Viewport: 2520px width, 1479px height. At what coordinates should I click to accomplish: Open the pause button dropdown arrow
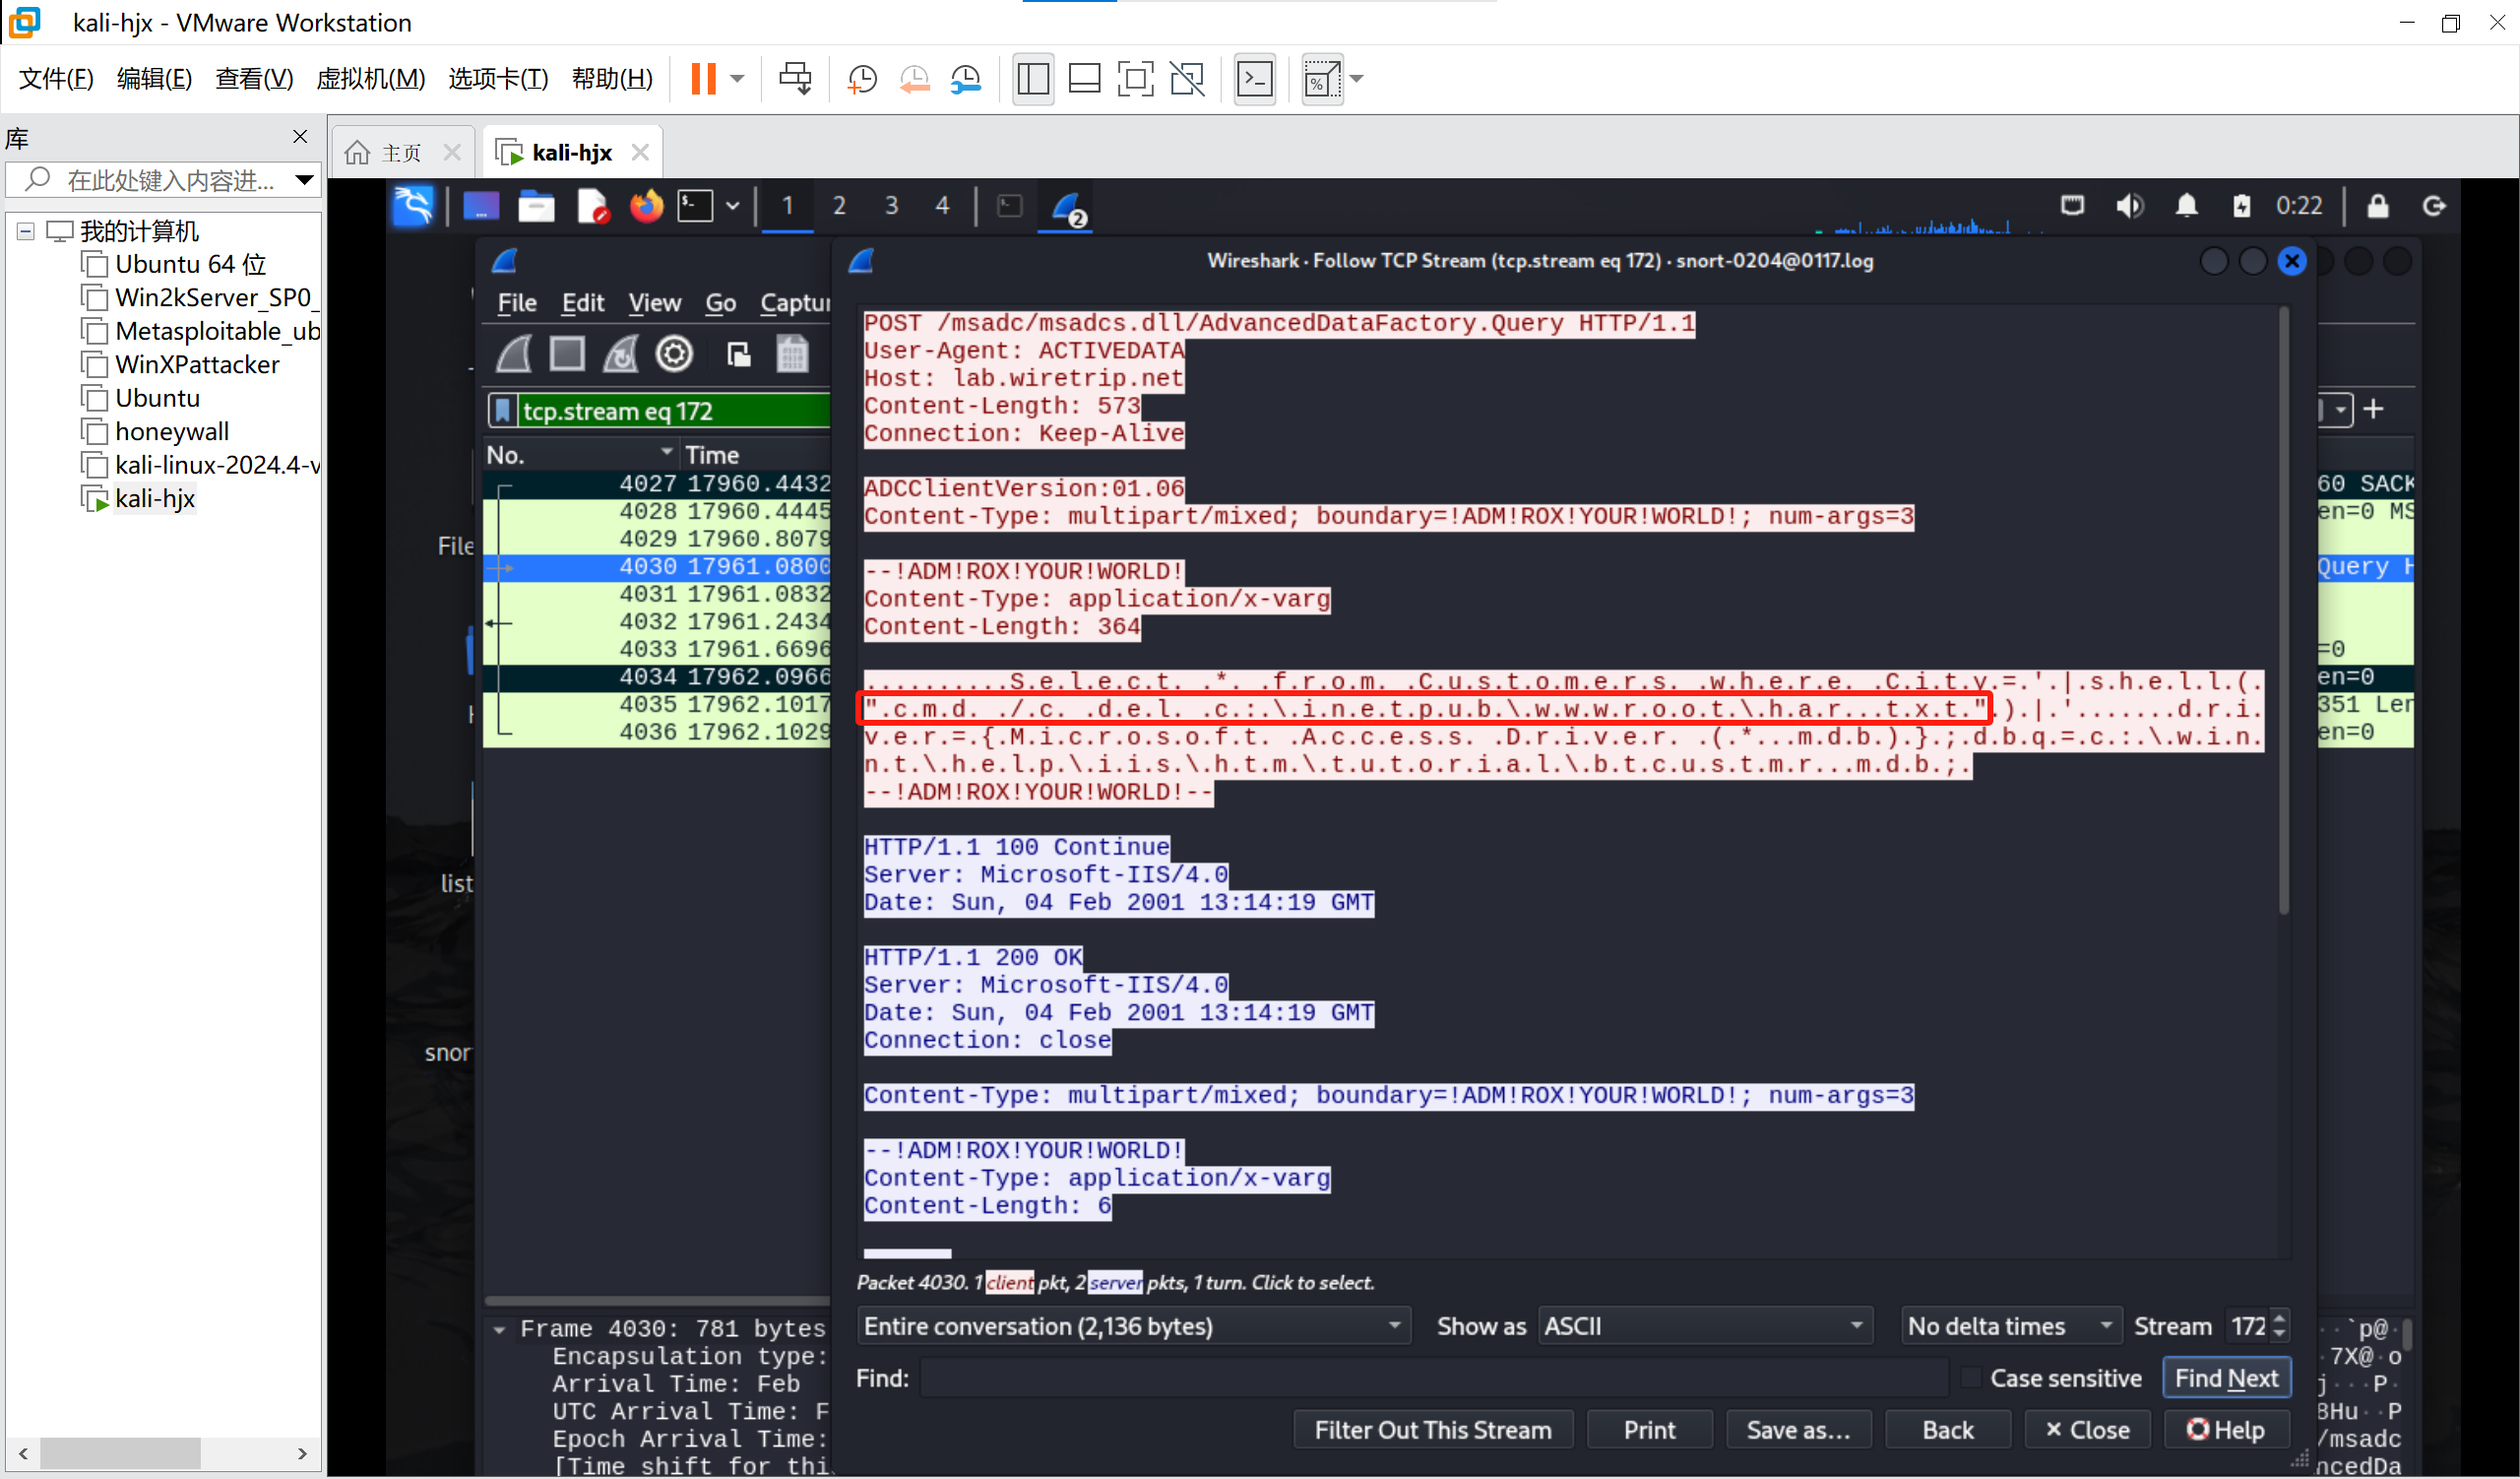click(738, 78)
